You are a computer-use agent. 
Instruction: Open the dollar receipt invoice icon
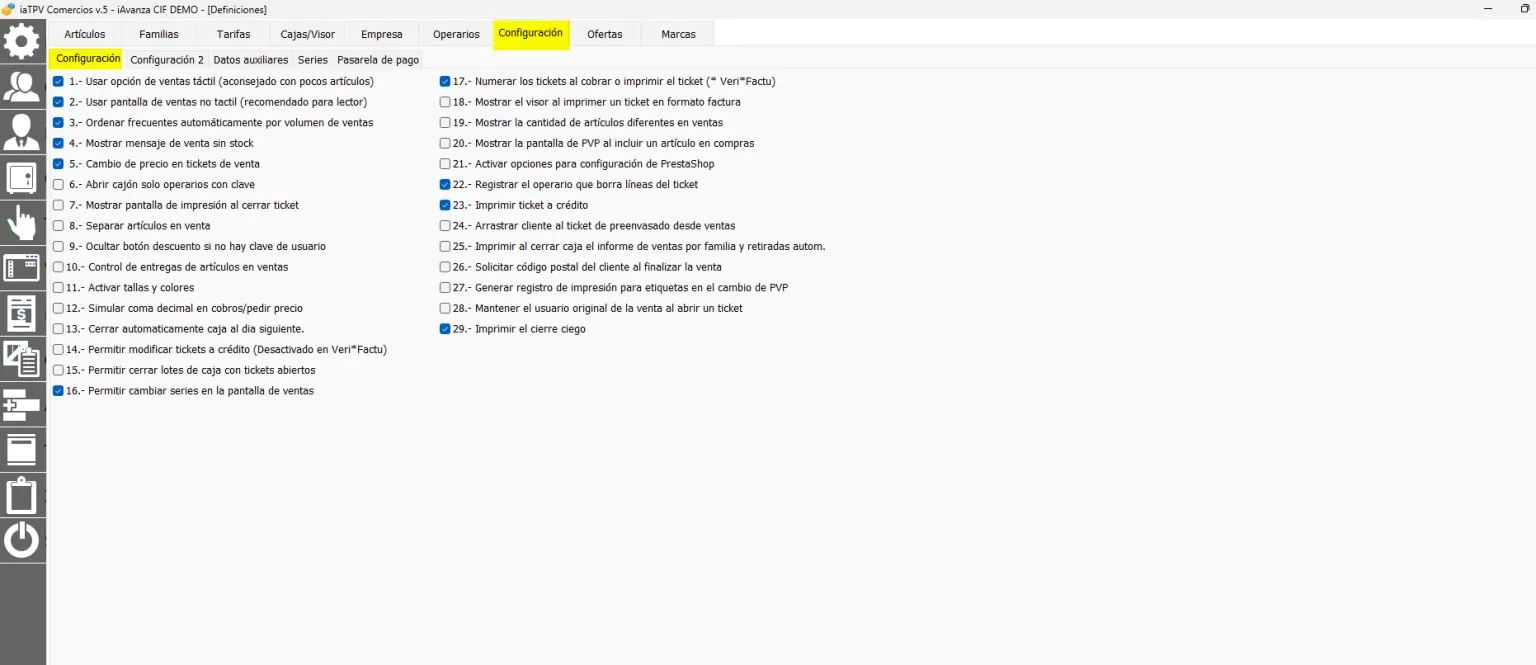[22, 314]
